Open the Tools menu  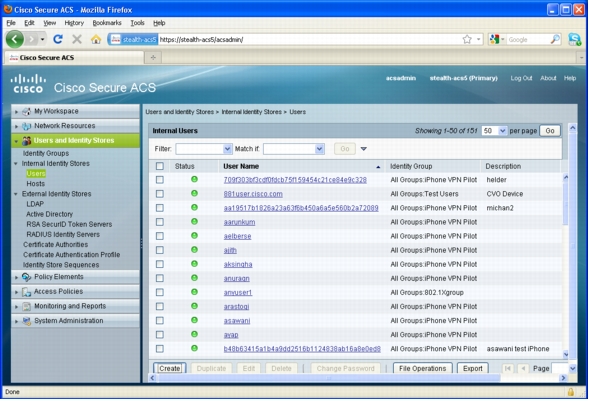(137, 23)
